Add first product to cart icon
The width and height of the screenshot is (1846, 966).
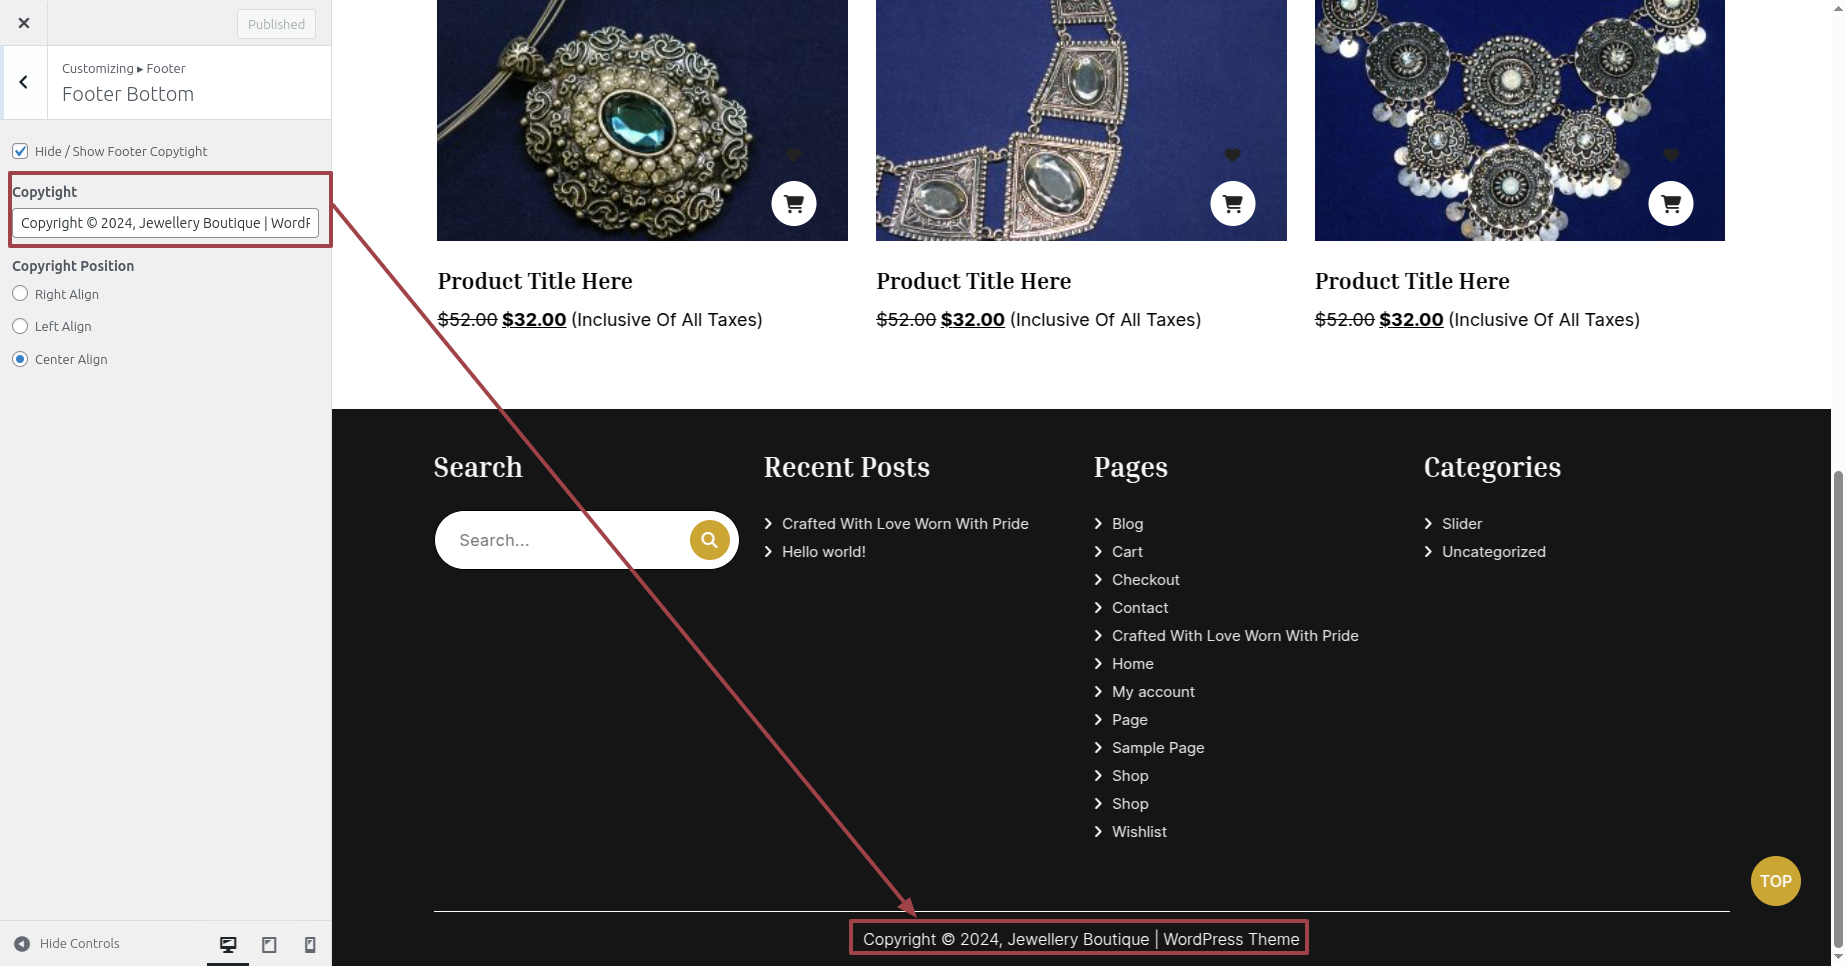click(794, 204)
